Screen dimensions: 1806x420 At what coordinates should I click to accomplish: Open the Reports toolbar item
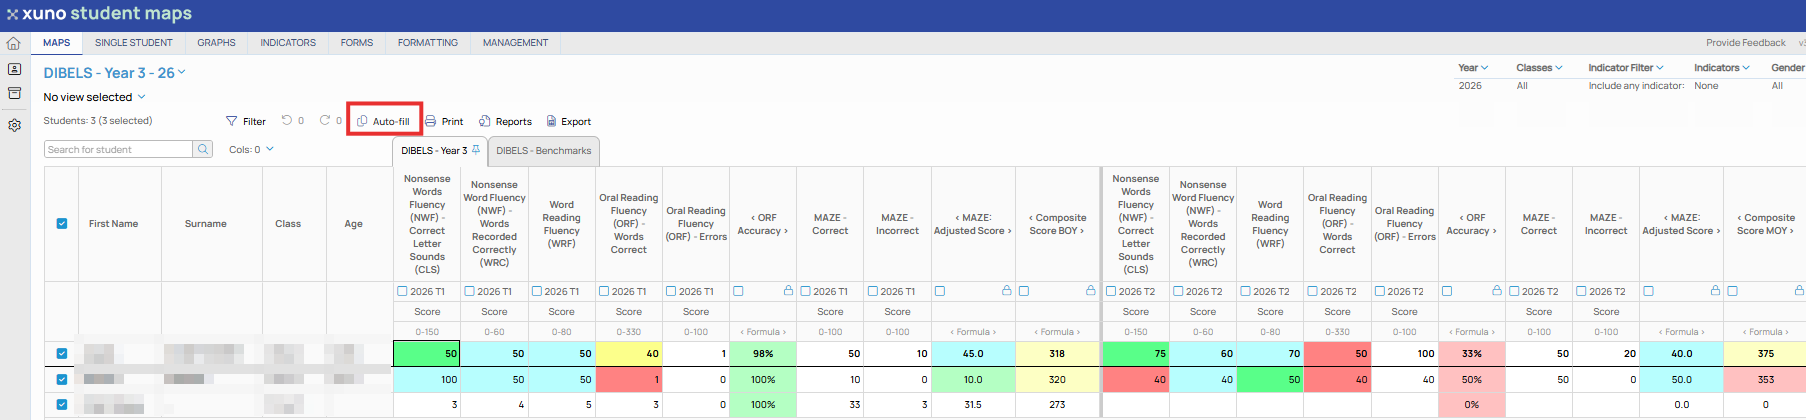pos(505,121)
